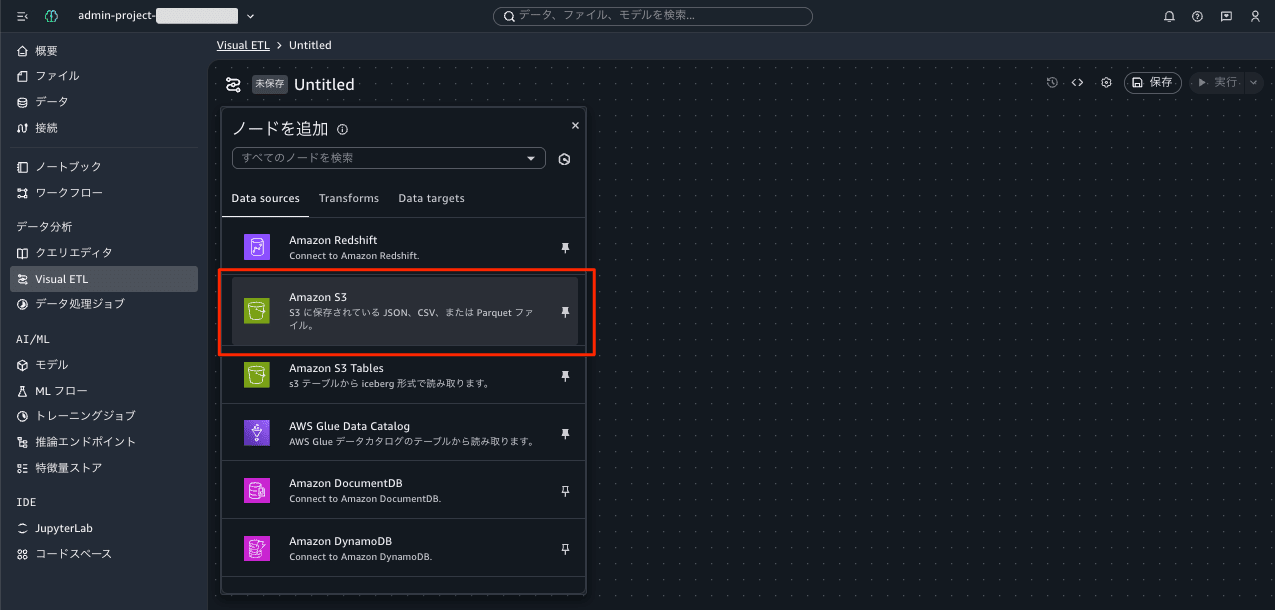
Task: Click the Amazon S3 Tables label
Action: (336, 368)
